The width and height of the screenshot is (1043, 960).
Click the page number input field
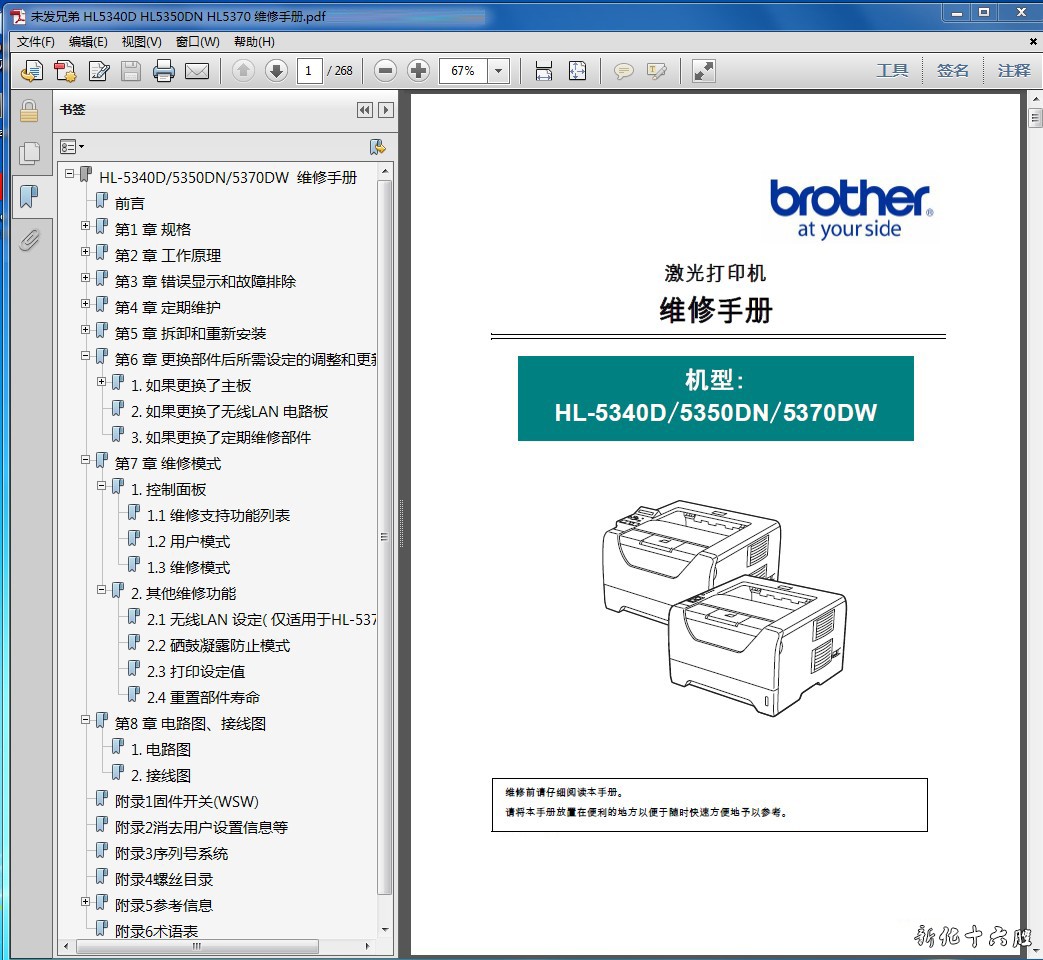[x=309, y=71]
